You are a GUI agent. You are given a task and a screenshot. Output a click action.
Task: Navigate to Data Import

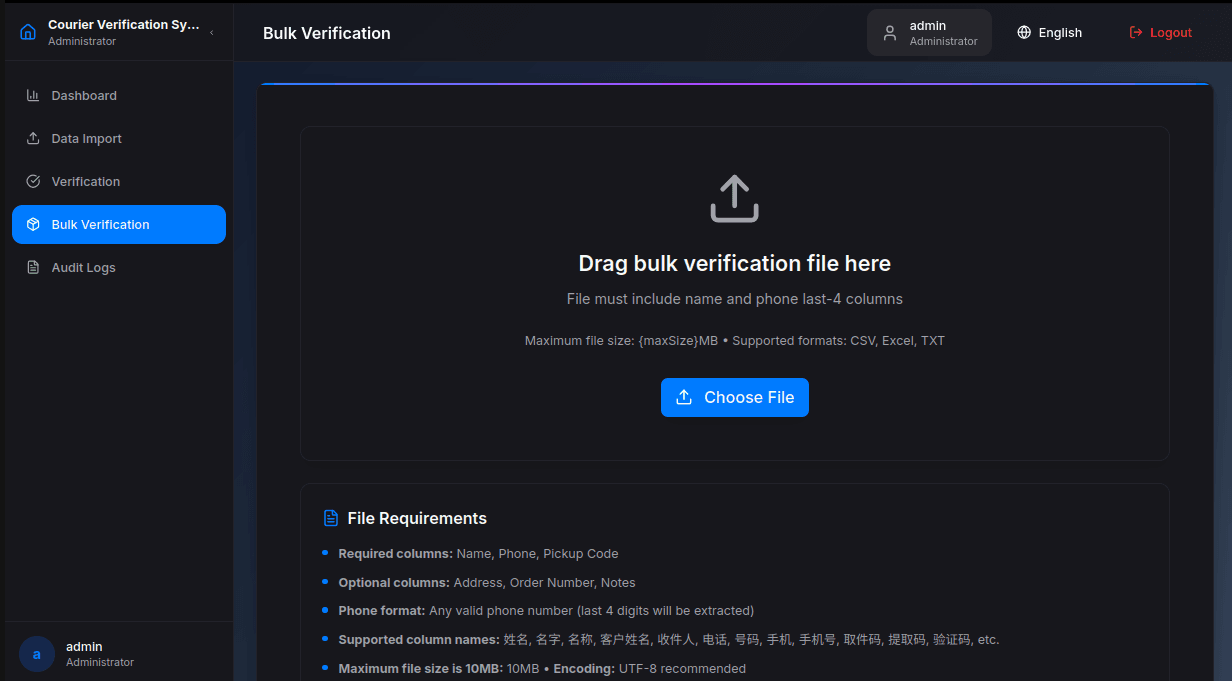click(86, 139)
